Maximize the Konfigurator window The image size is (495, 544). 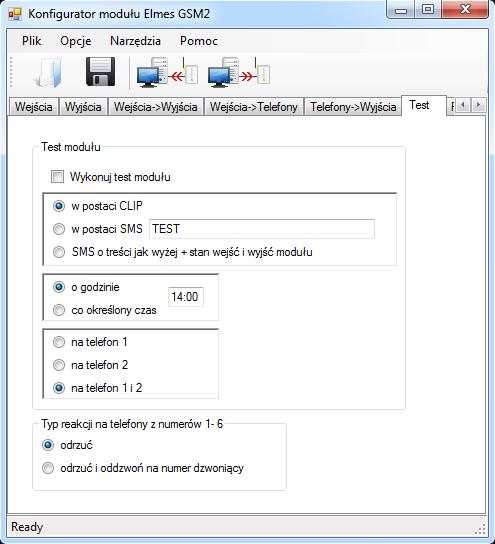pyautogui.click(x=428, y=10)
